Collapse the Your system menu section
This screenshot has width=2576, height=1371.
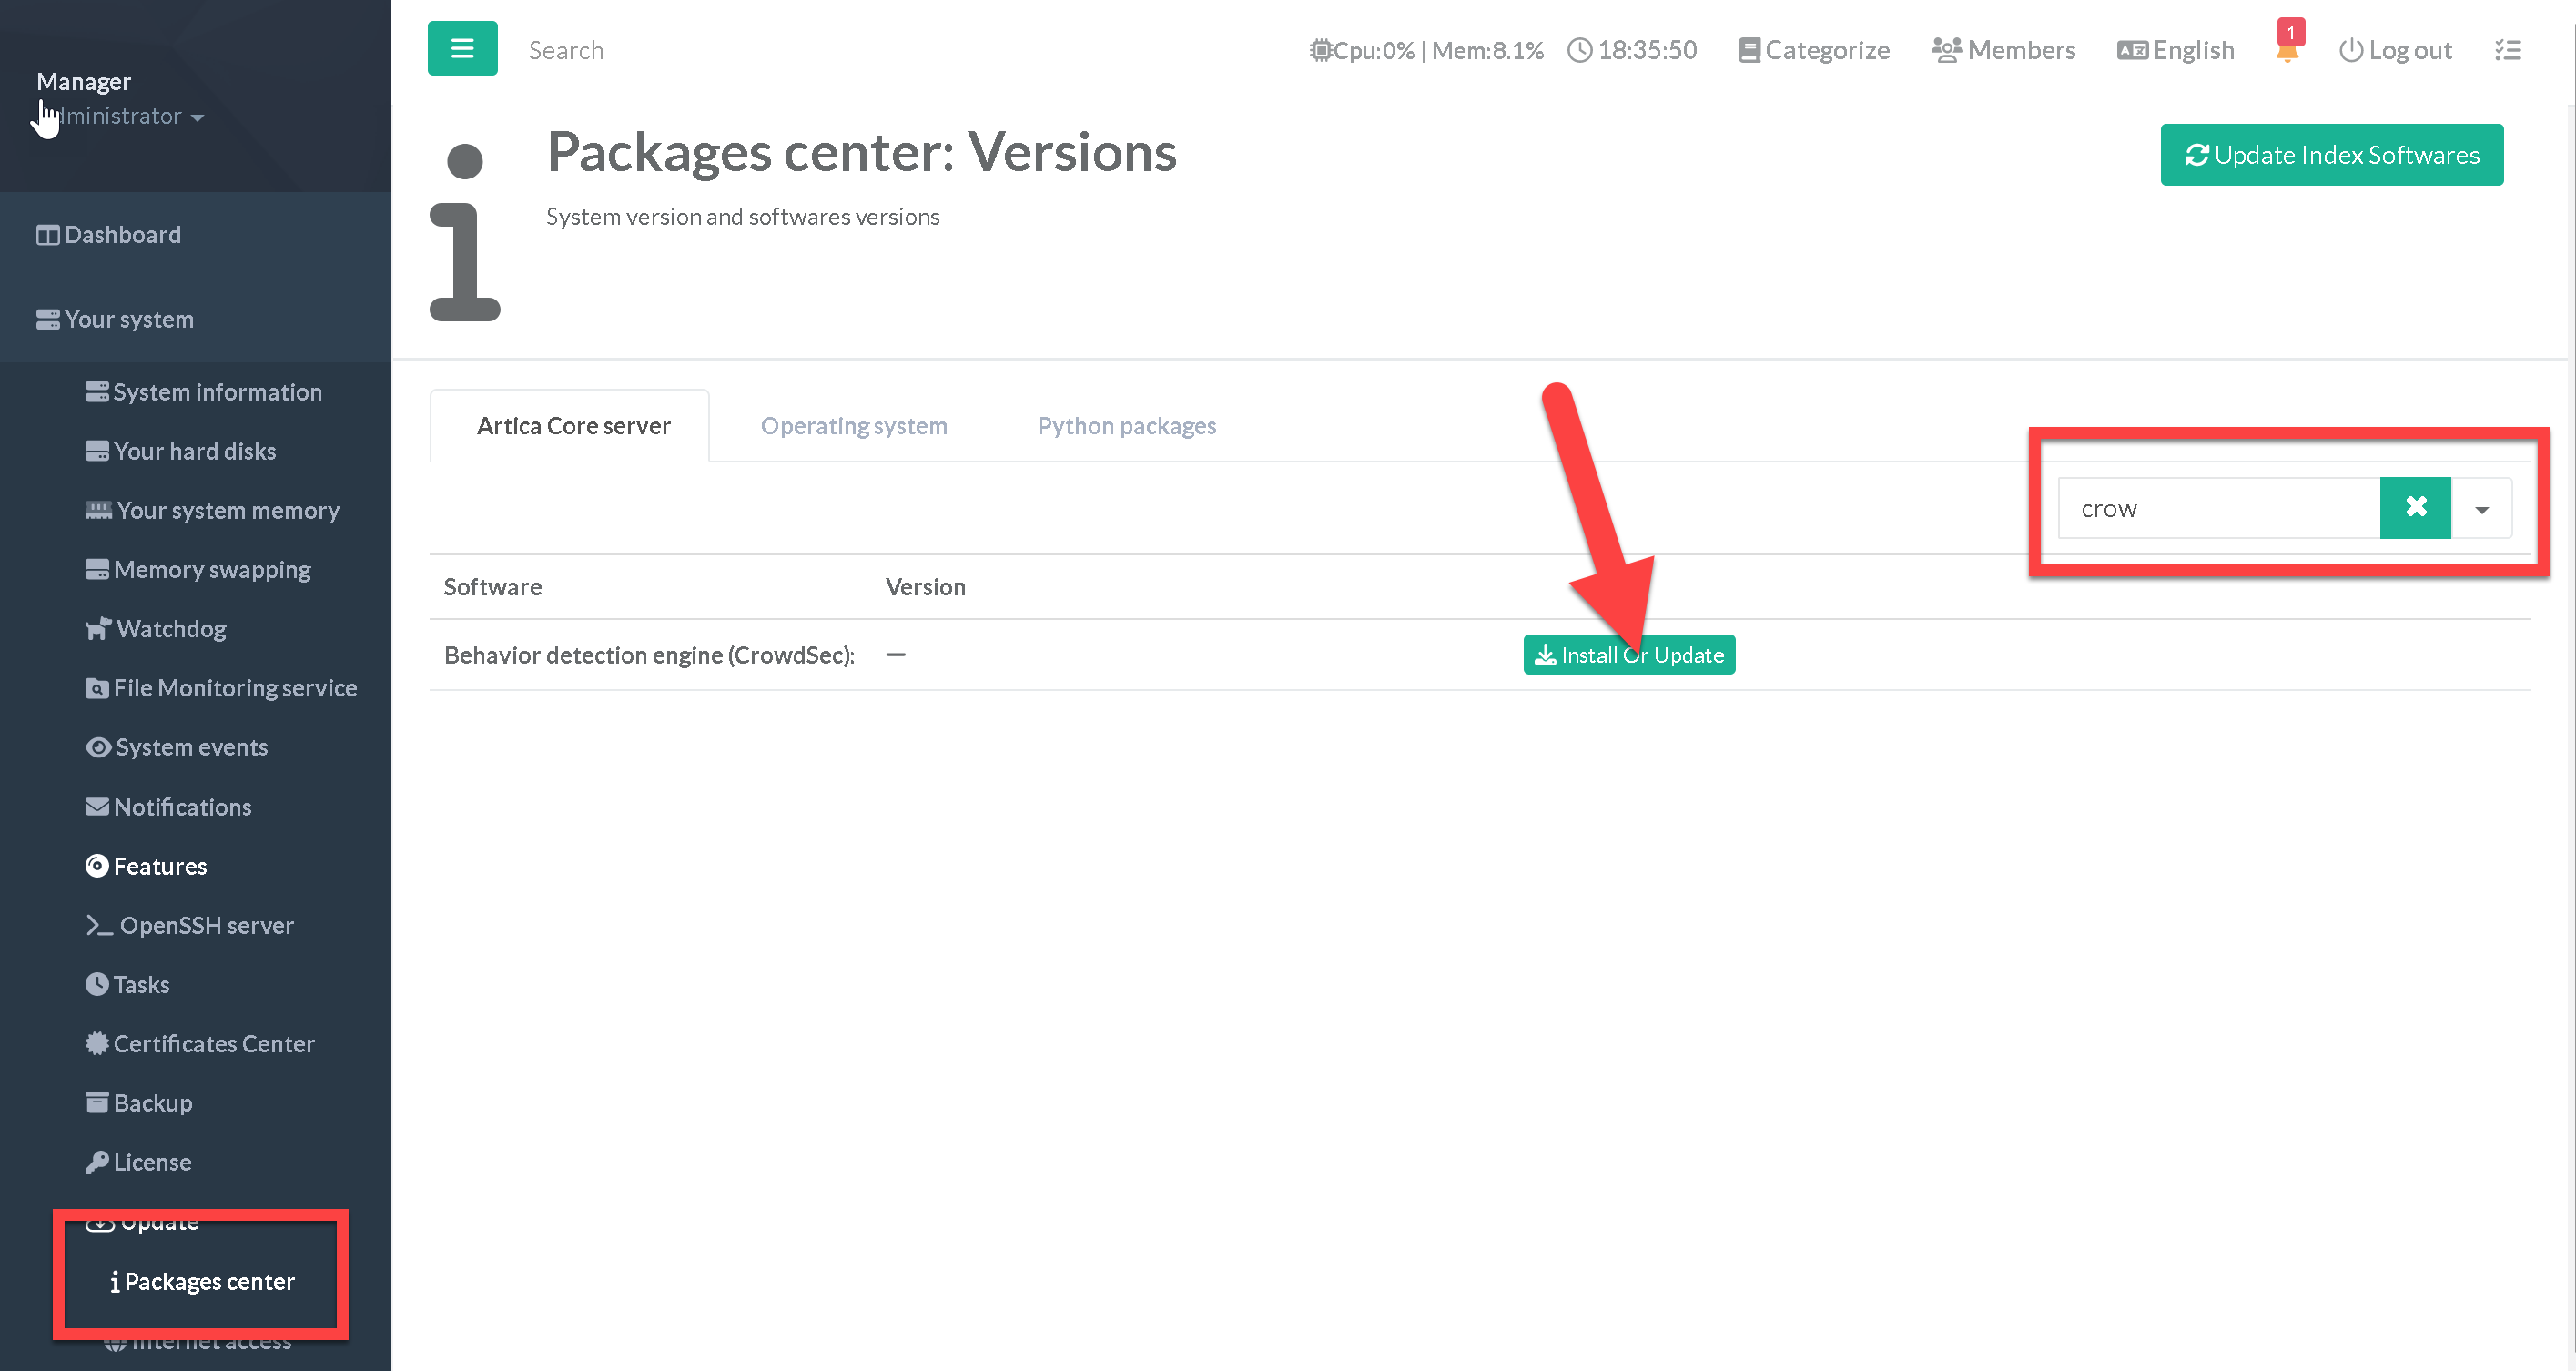pos(128,320)
